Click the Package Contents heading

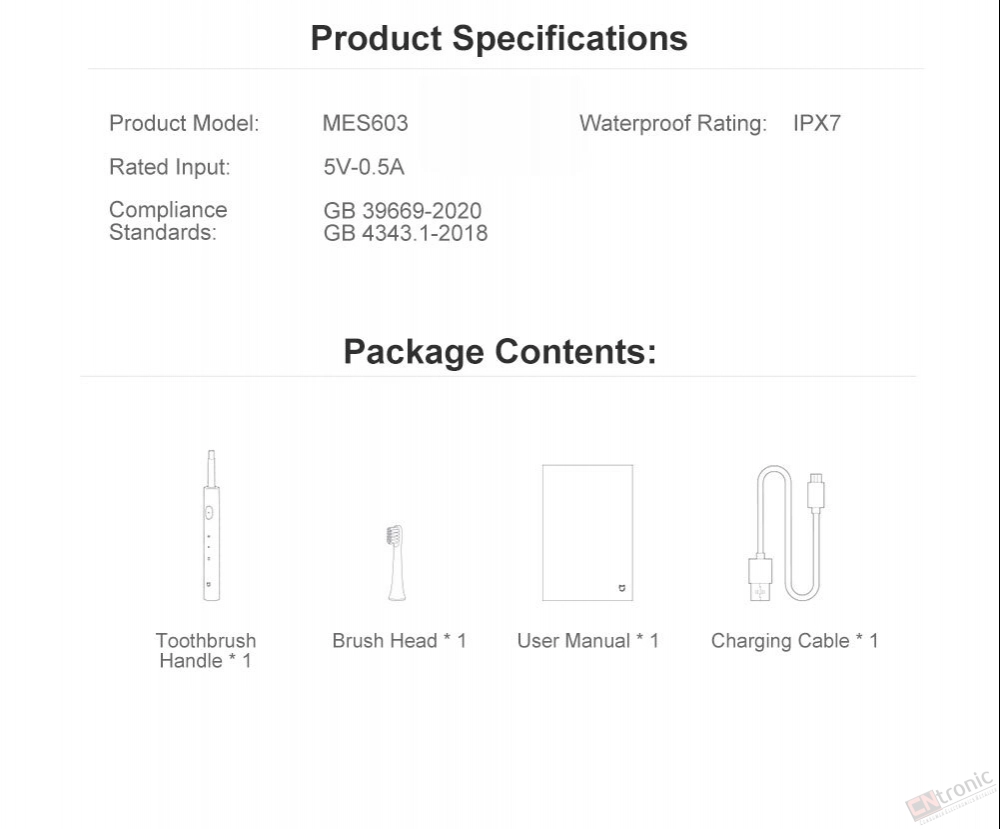click(500, 351)
